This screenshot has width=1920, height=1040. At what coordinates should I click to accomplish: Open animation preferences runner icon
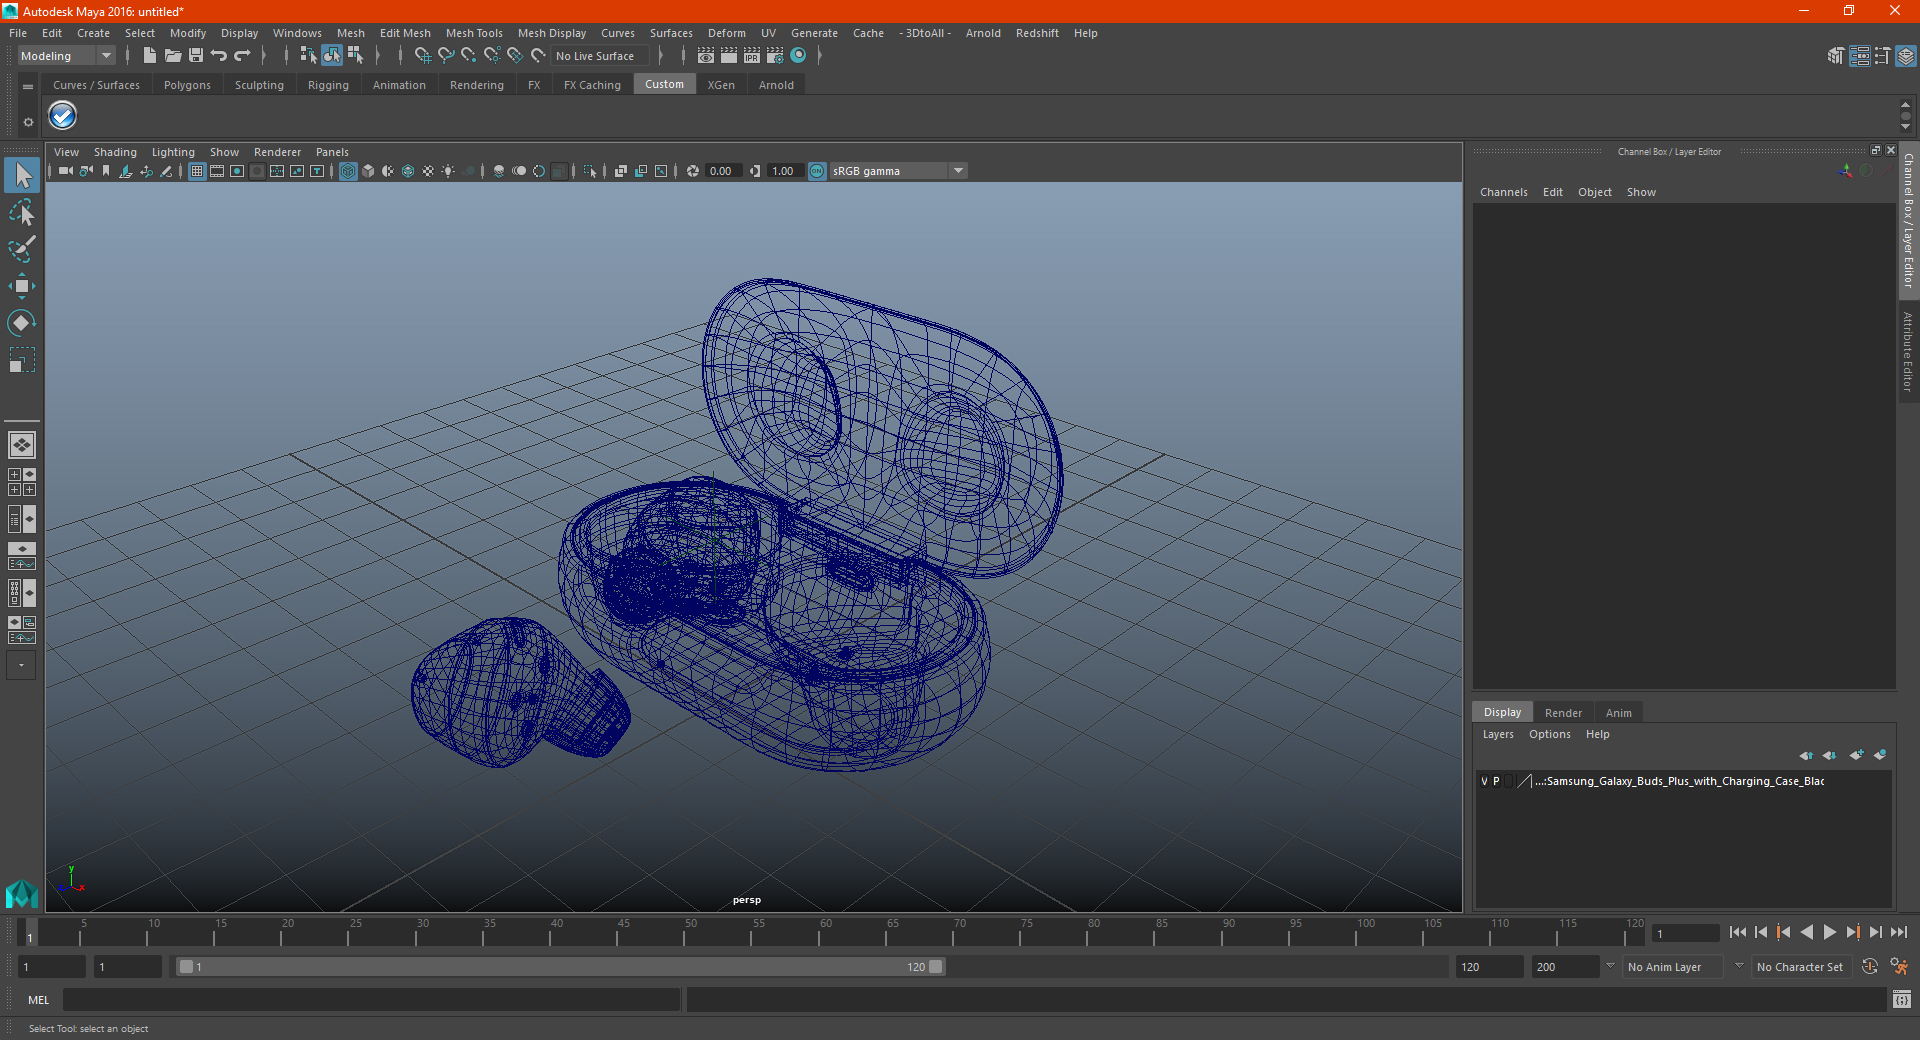[1899, 967]
